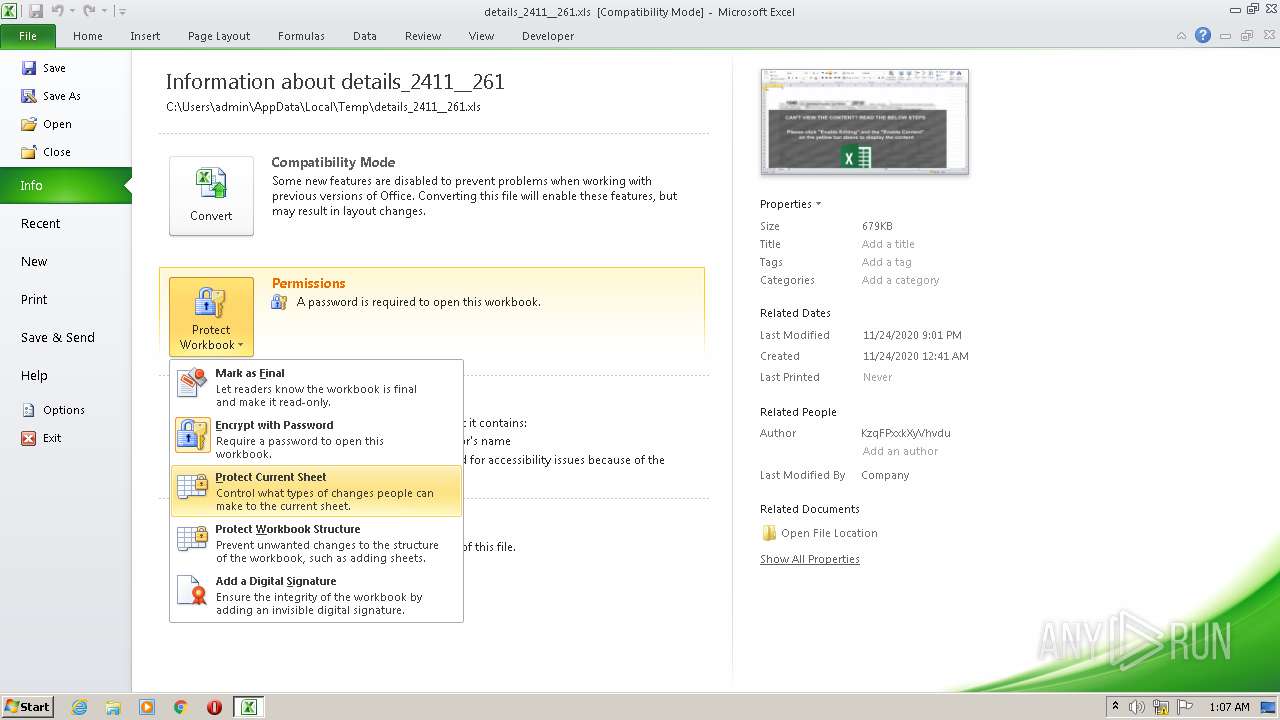Click the Compatibility Mode heading
Screen dimensions: 1280x720
[333, 162]
